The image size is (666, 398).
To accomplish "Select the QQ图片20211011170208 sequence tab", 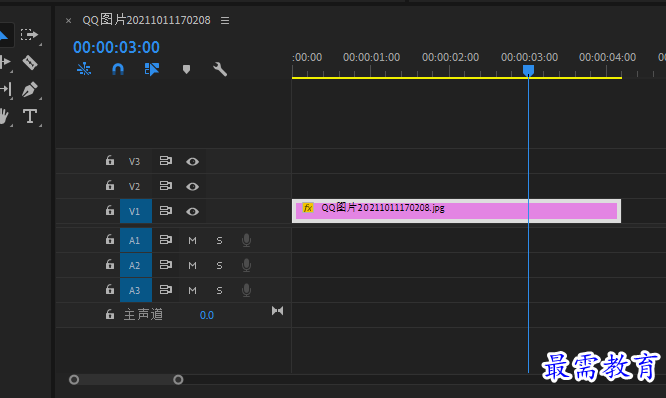I will 147,20.
